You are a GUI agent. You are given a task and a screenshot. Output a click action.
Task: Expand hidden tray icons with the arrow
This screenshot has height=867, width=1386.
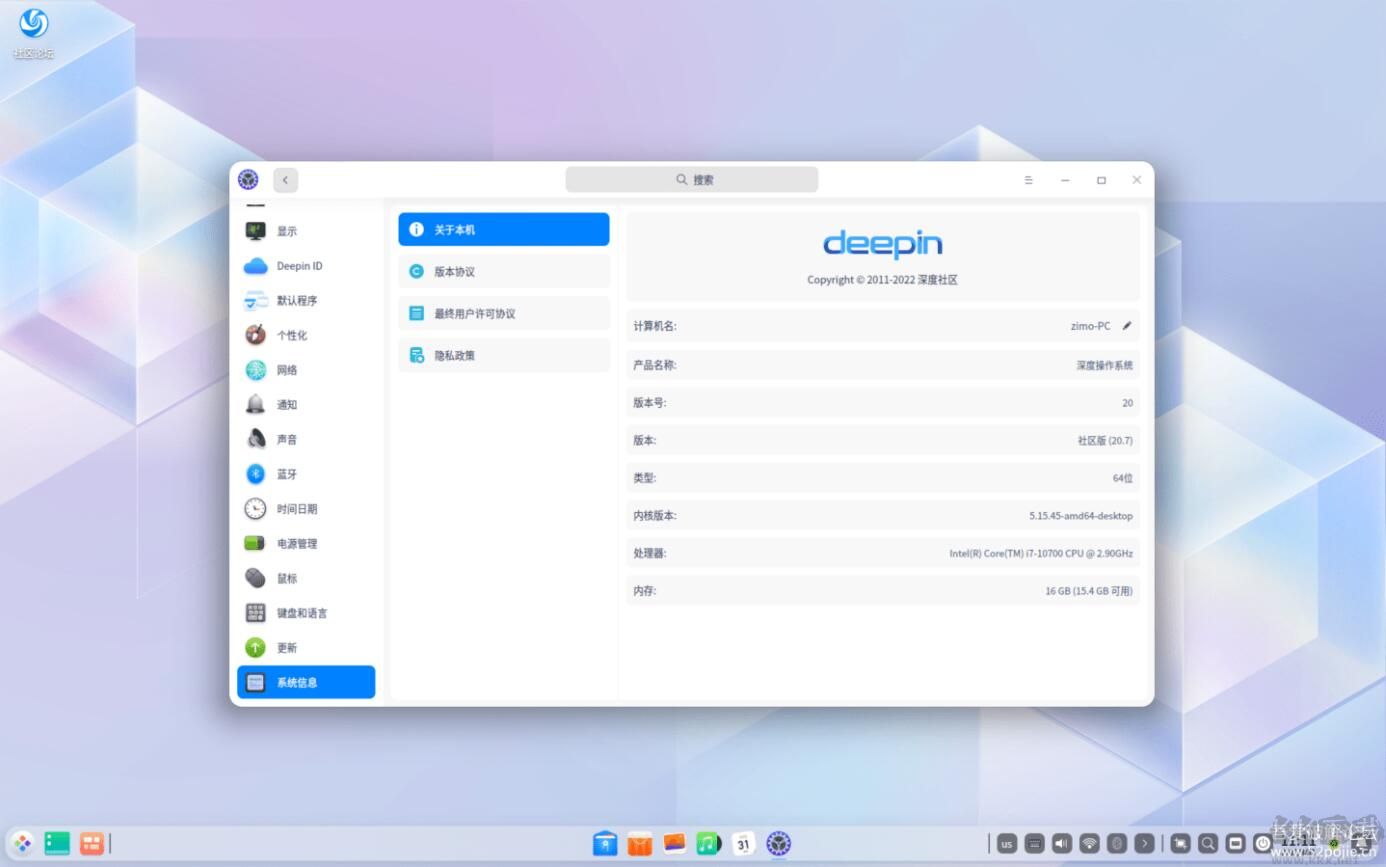(x=1145, y=843)
